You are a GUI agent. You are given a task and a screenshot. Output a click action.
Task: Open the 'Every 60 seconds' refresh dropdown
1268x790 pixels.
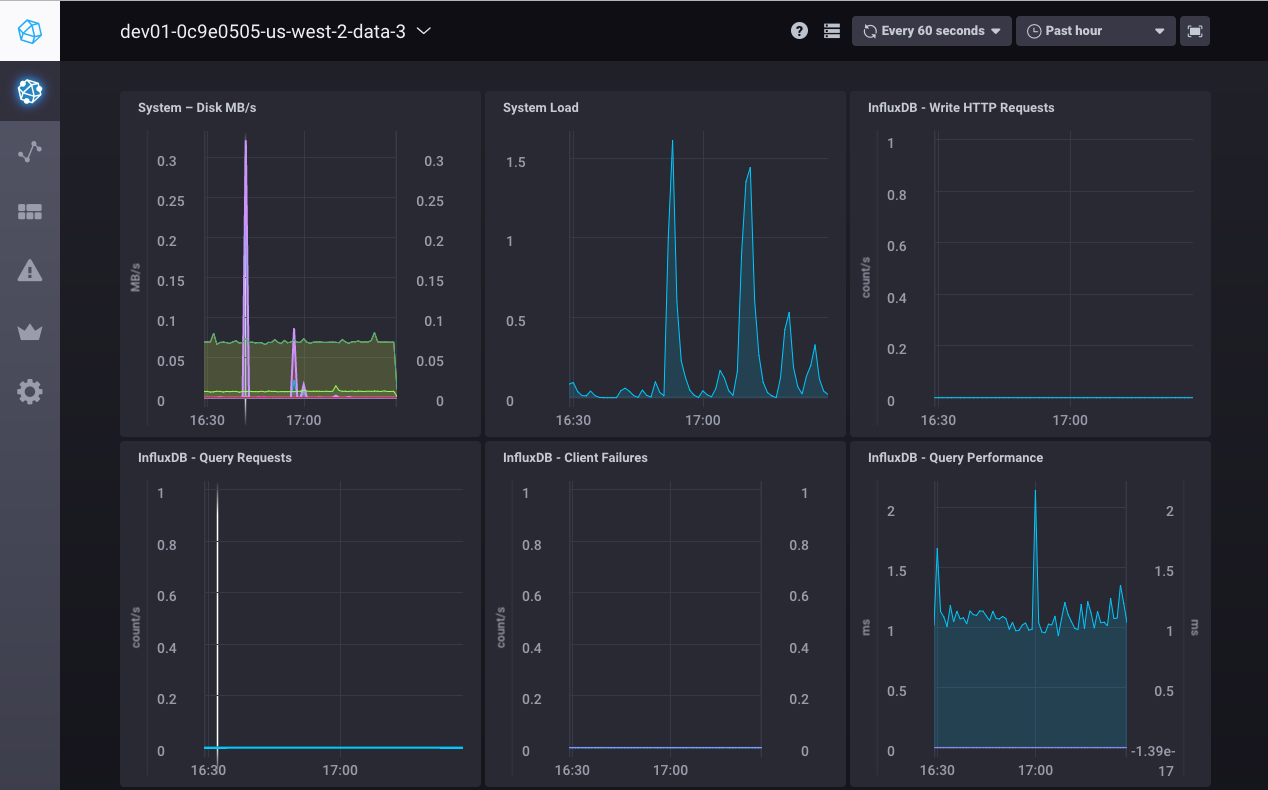click(931, 31)
